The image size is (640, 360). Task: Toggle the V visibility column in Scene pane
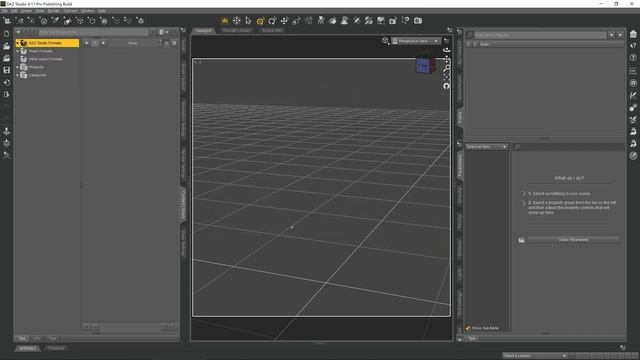click(x=468, y=44)
